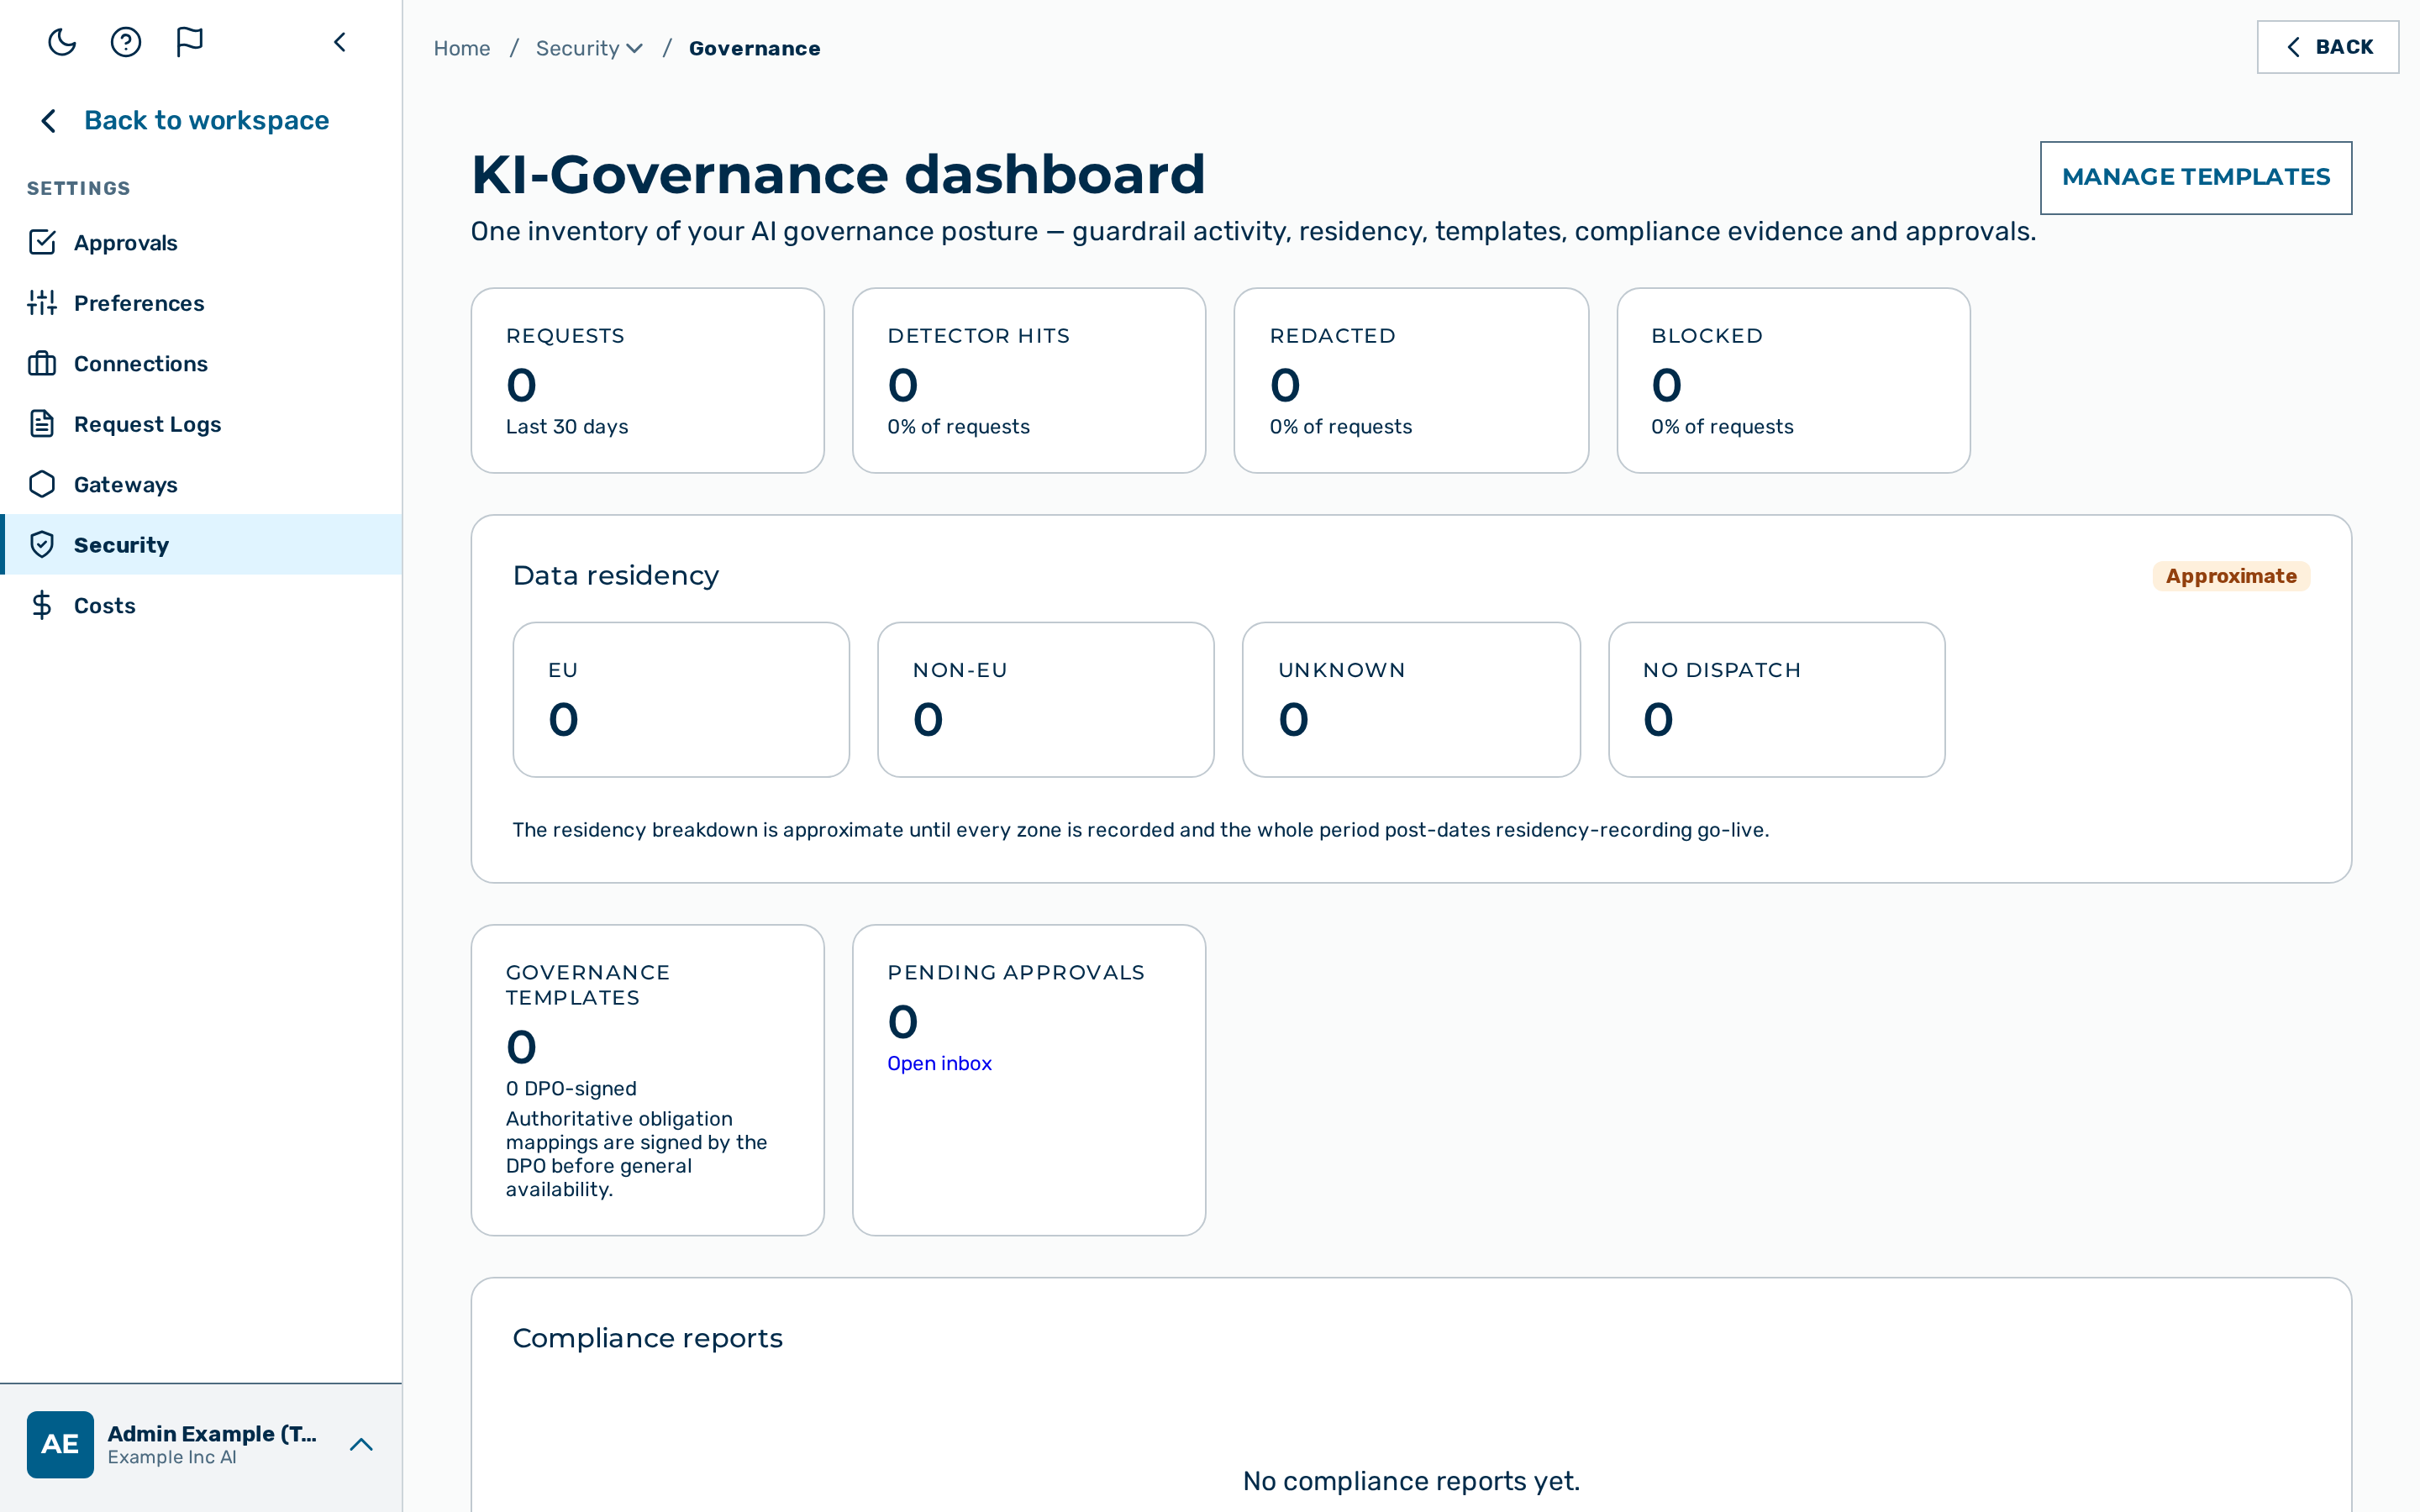Open the help question mark icon
This screenshot has height=1512, width=2420.
click(x=126, y=42)
